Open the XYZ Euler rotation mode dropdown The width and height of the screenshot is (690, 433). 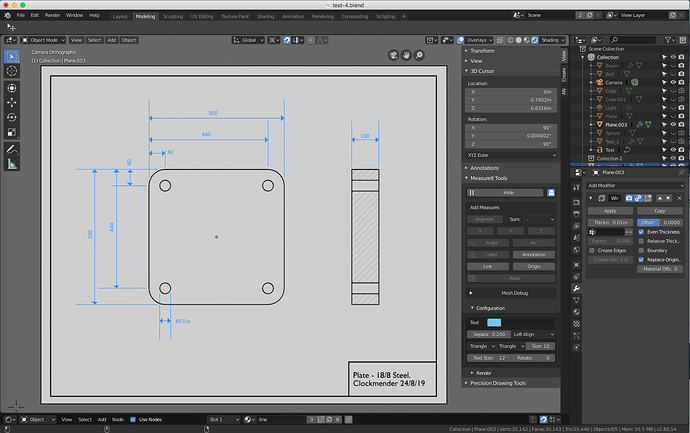coord(511,157)
